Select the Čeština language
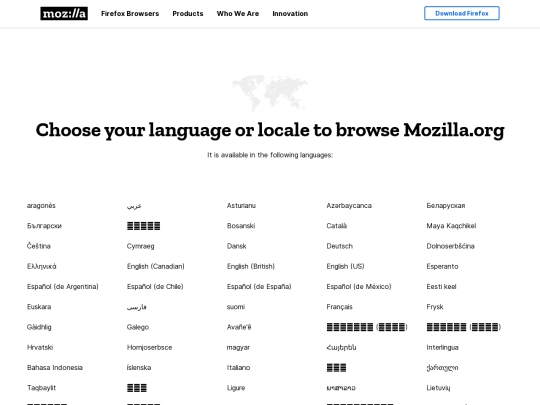Viewport: 540px width, 405px height. click(x=39, y=246)
